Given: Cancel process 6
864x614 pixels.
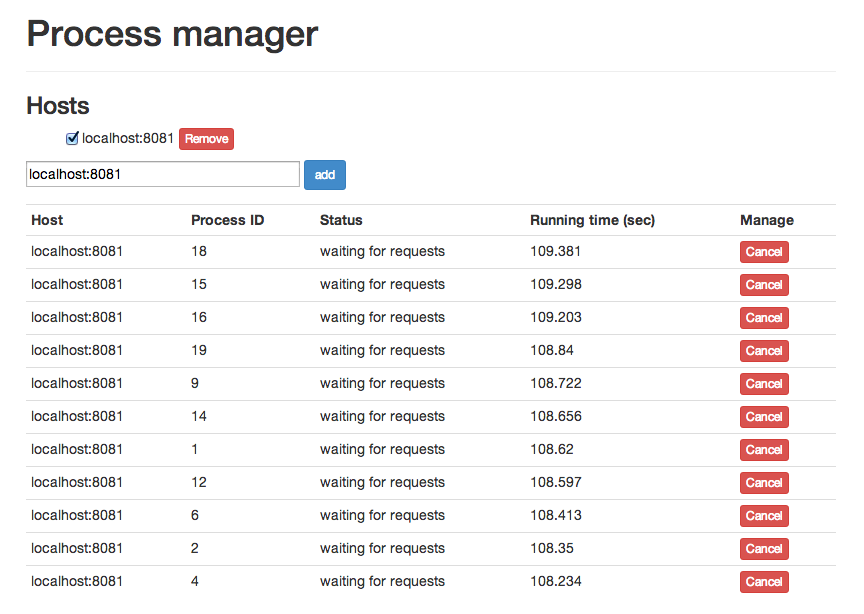Looking at the screenshot, I should coord(764,515).
